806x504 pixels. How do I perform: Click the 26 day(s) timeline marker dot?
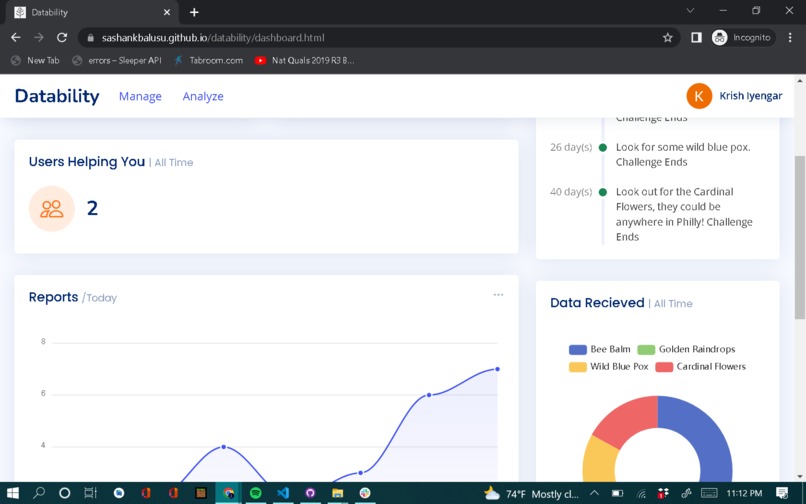pyautogui.click(x=603, y=148)
